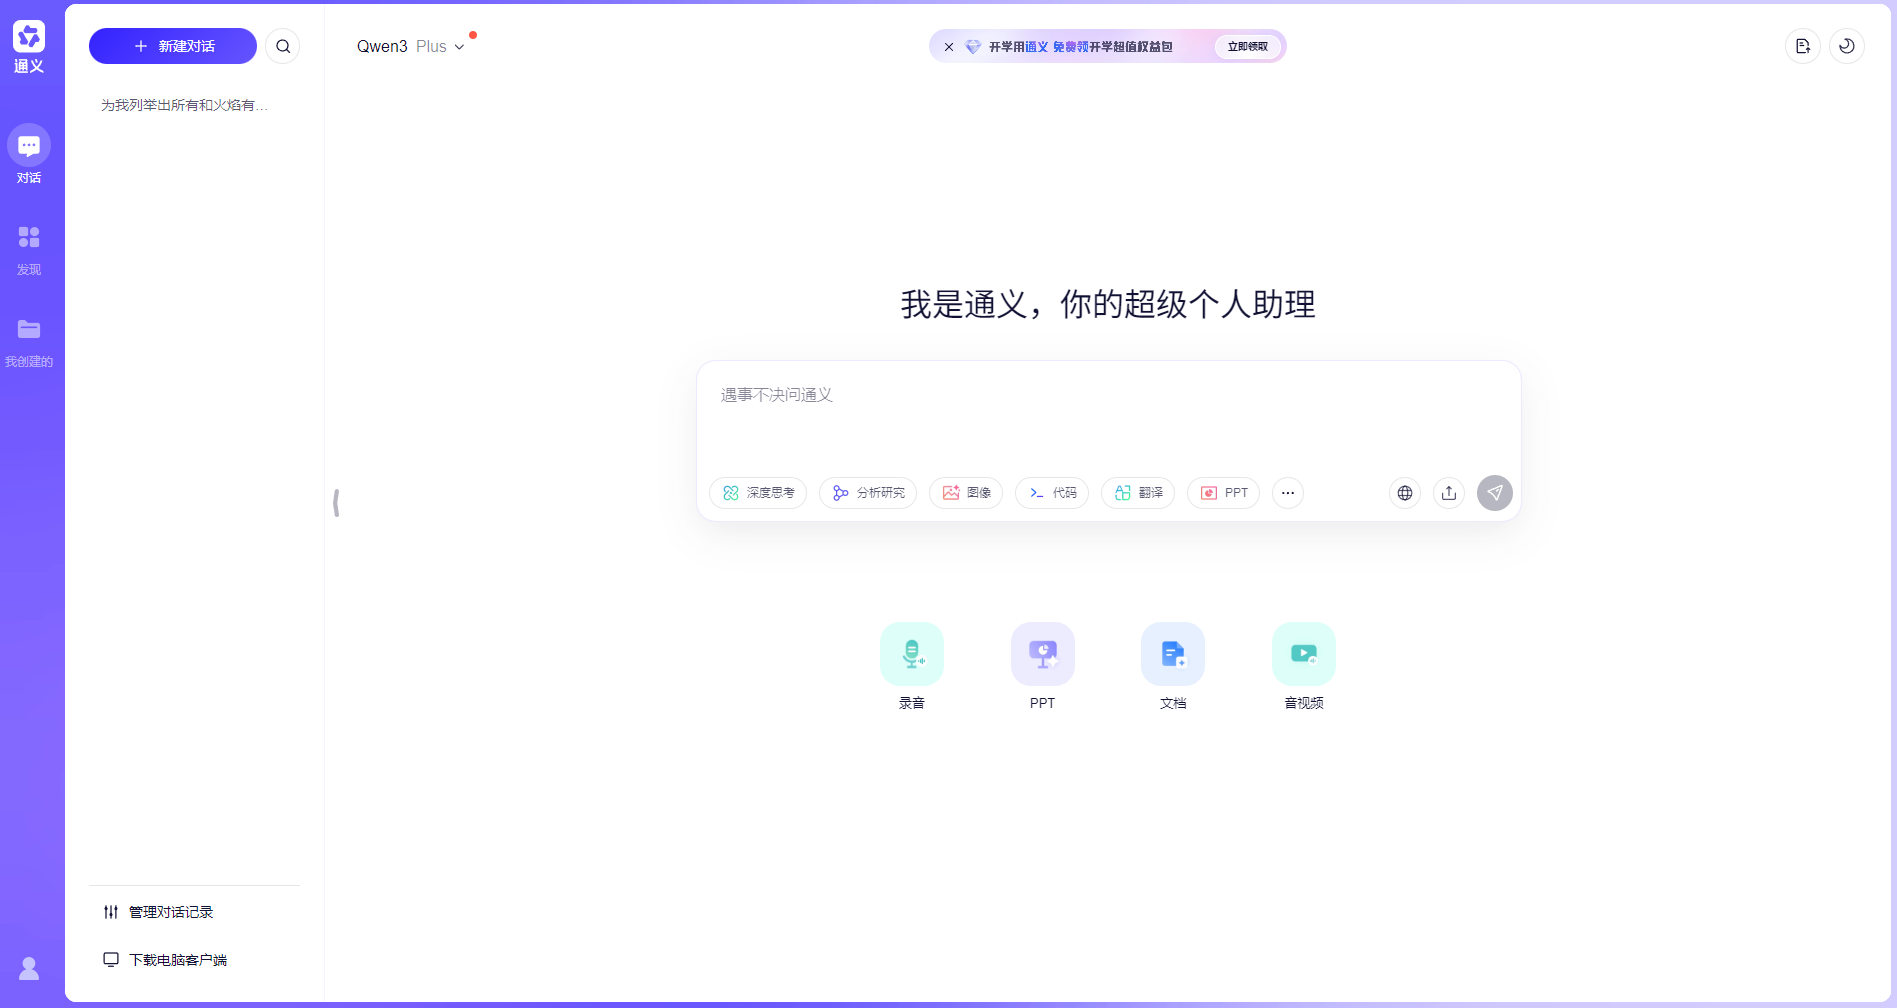
Task: Start a new chat with 新建对话
Action: point(173,46)
